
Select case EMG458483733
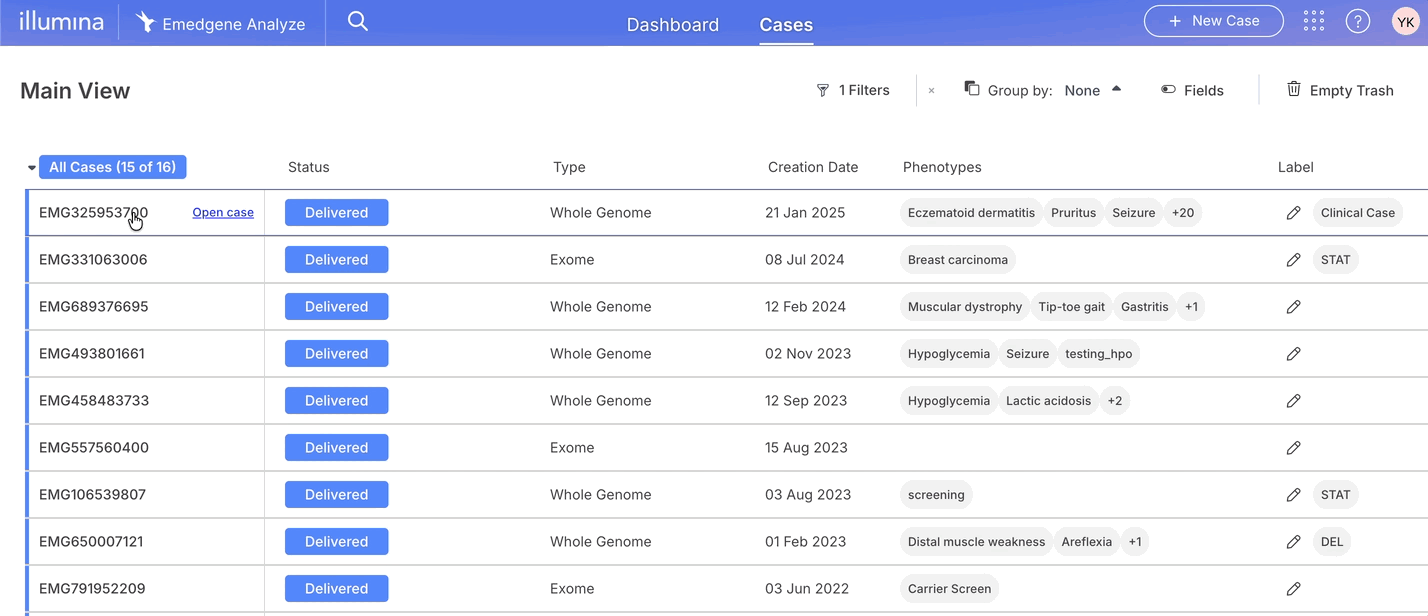(x=94, y=401)
